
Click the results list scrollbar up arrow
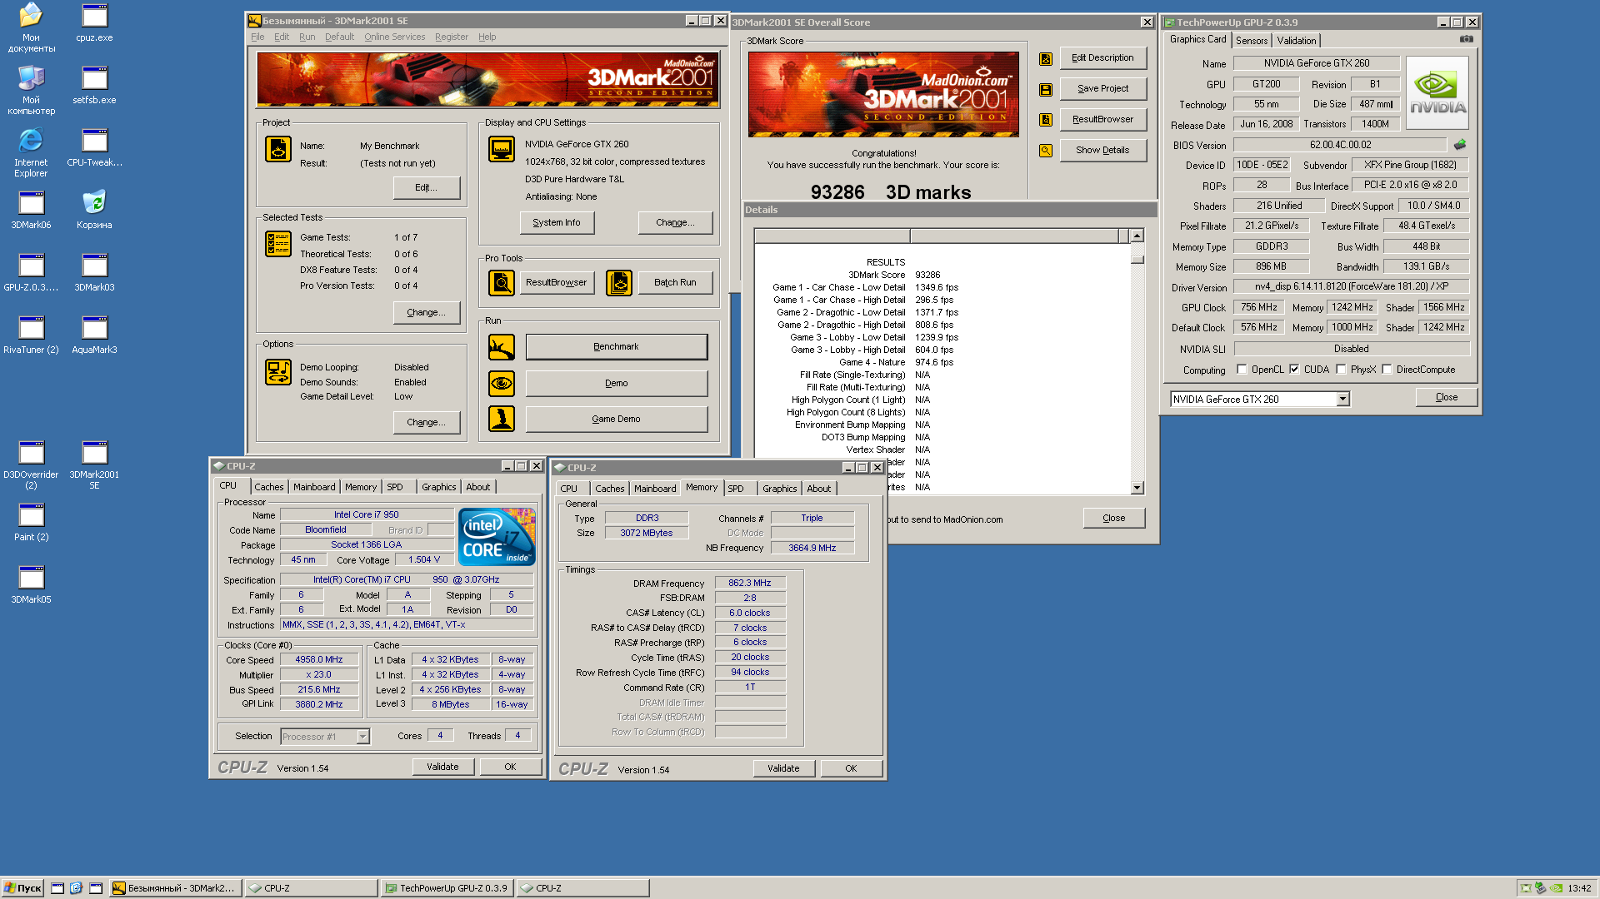click(1137, 236)
